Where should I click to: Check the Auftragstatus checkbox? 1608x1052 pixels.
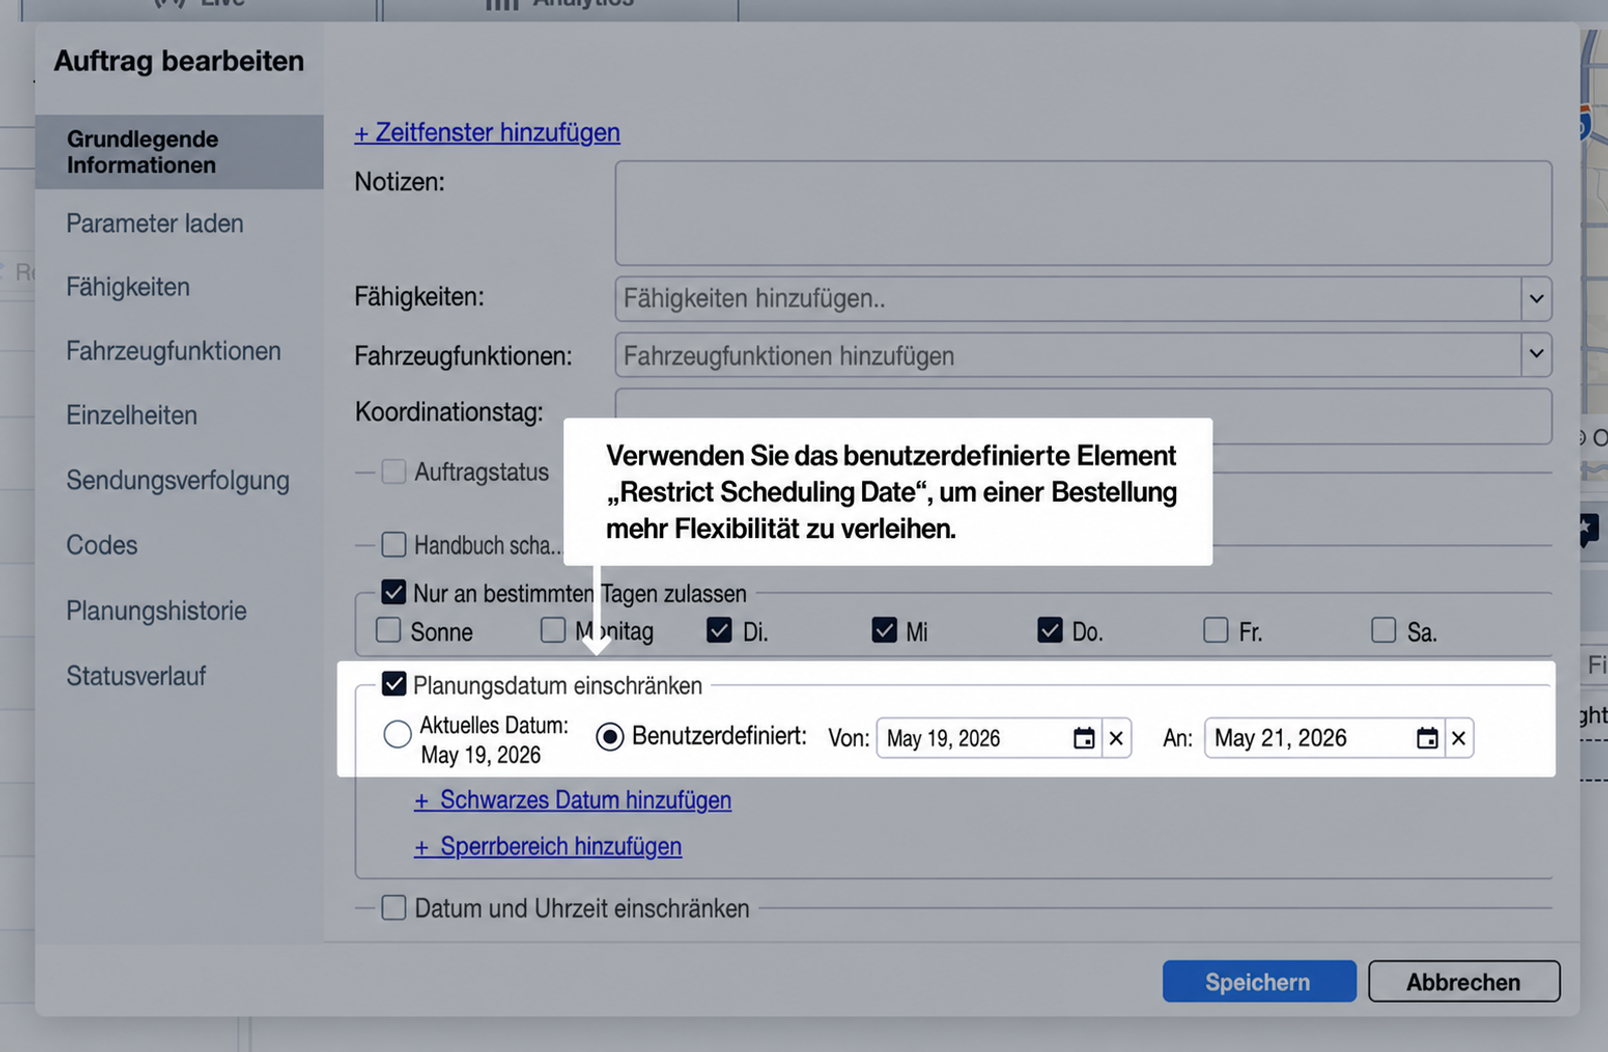(394, 472)
